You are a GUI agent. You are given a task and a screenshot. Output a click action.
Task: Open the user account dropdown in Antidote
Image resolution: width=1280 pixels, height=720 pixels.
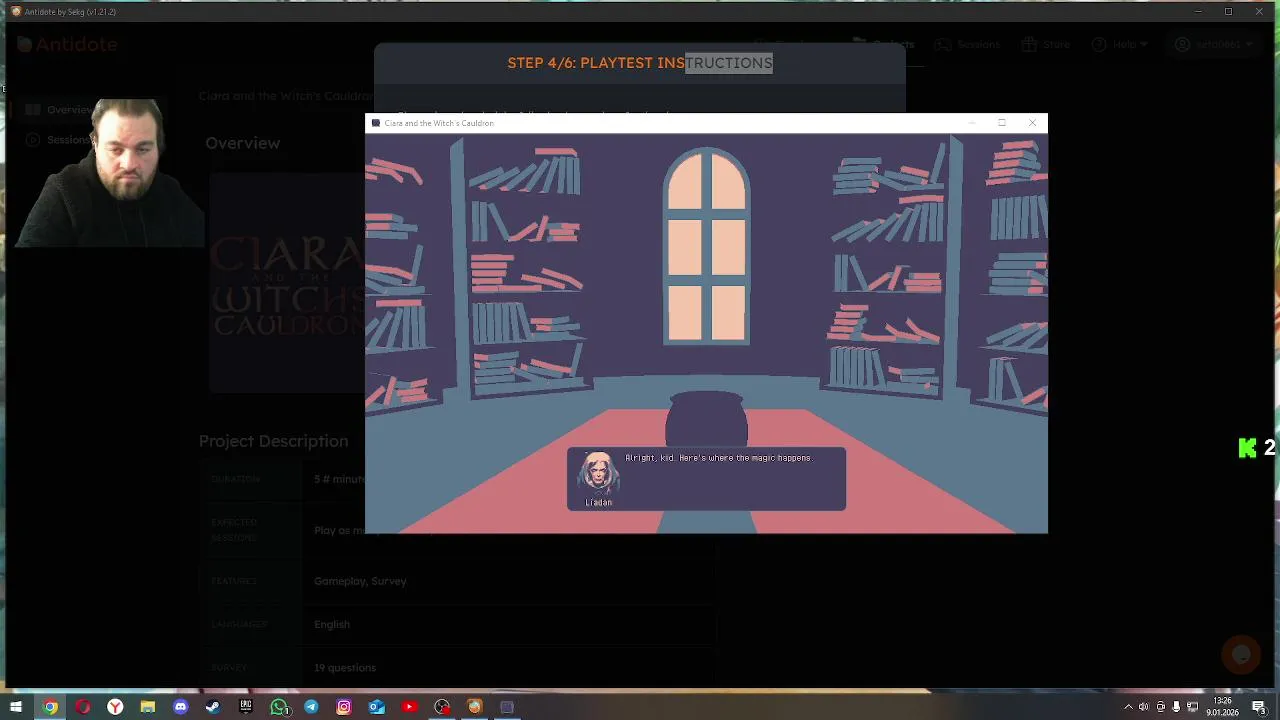(x=1214, y=44)
